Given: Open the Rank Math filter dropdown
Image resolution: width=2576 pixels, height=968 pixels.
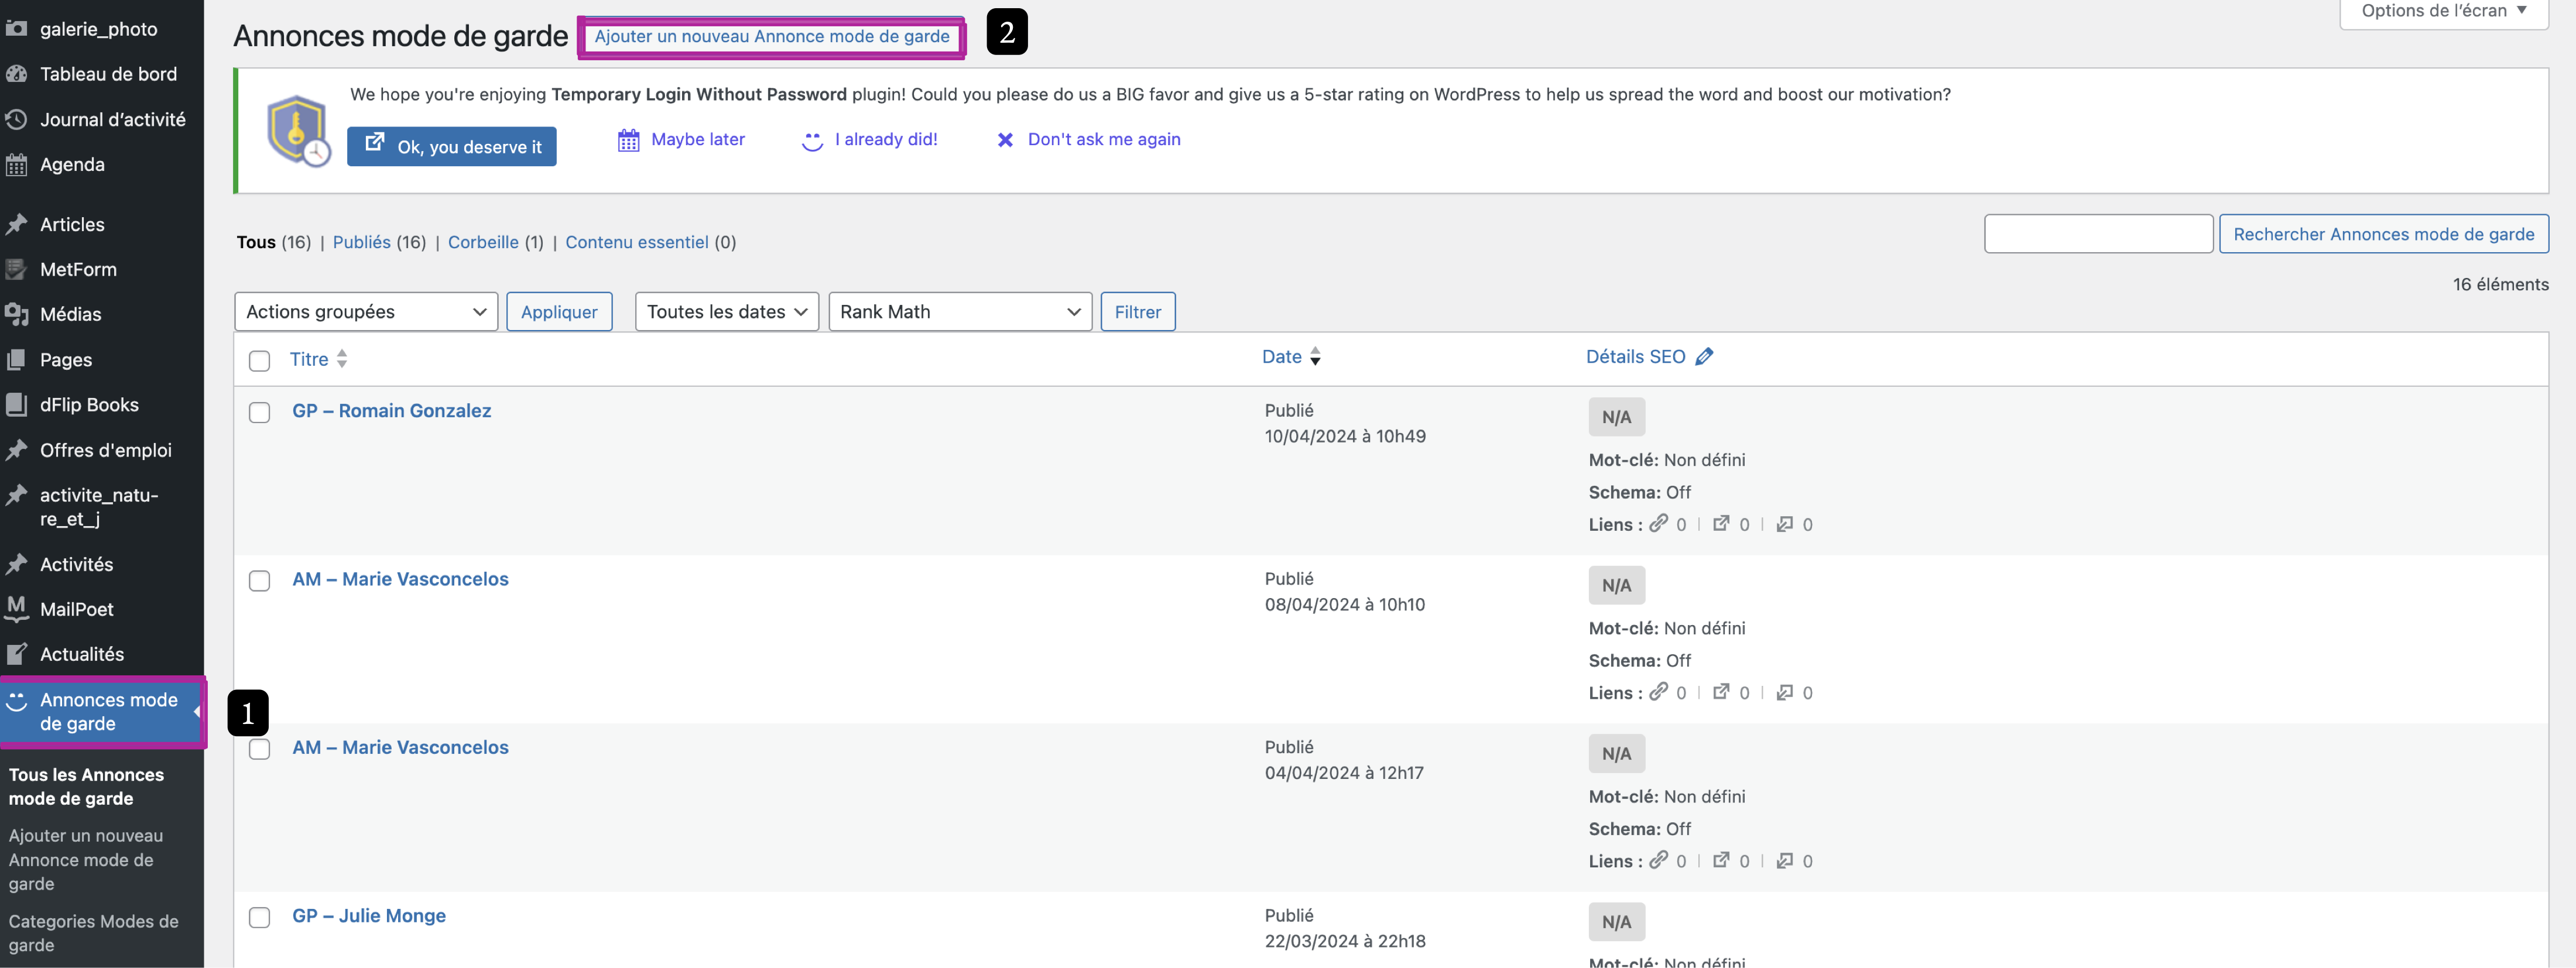Looking at the screenshot, I should pos(959,312).
